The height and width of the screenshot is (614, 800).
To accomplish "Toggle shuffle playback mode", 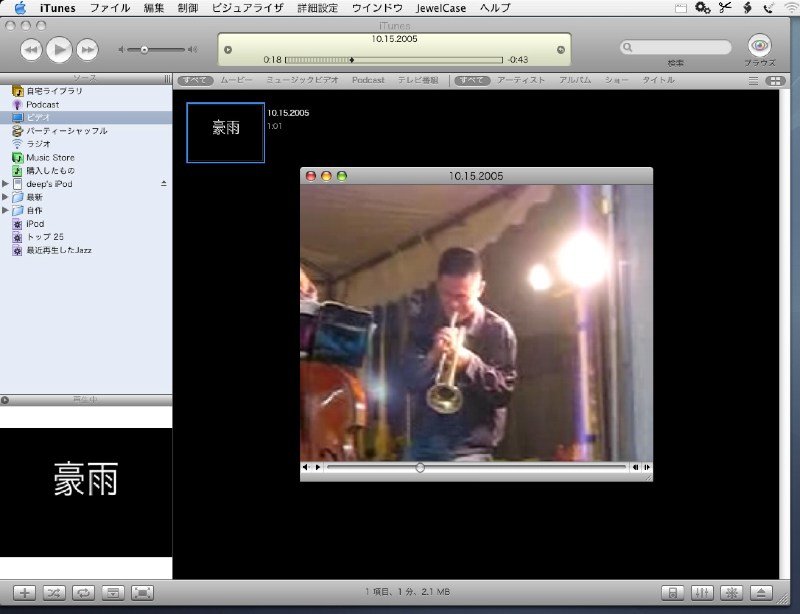I will [54, 593].
